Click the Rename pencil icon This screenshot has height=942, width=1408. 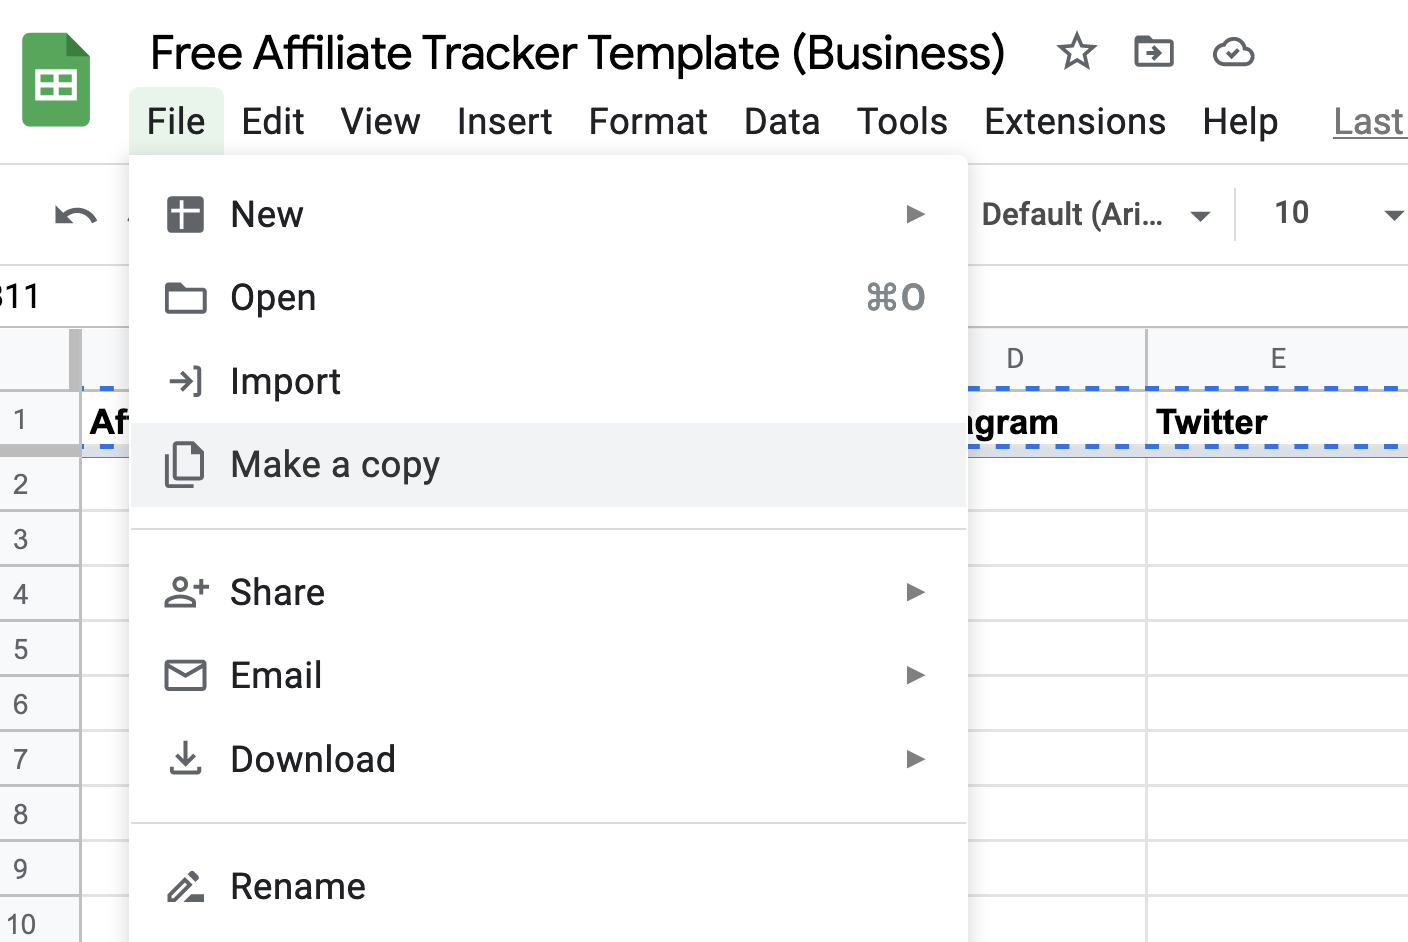tap(184, 886)
